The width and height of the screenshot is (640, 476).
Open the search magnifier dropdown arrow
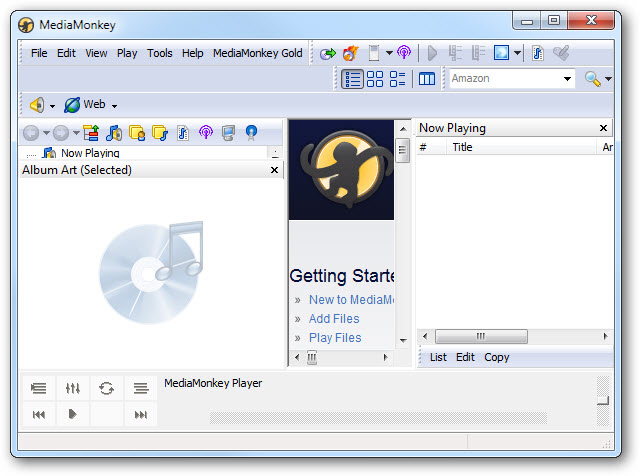click(607, 80)
